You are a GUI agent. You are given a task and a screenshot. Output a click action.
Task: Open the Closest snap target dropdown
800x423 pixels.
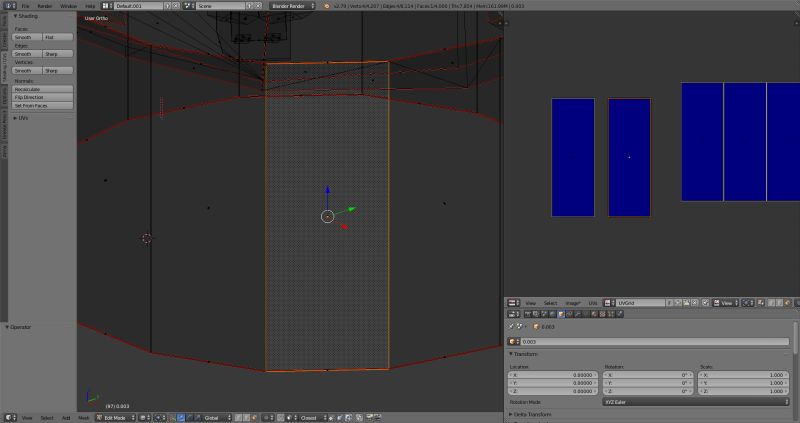pyautogui.click(x=313, y=417)
